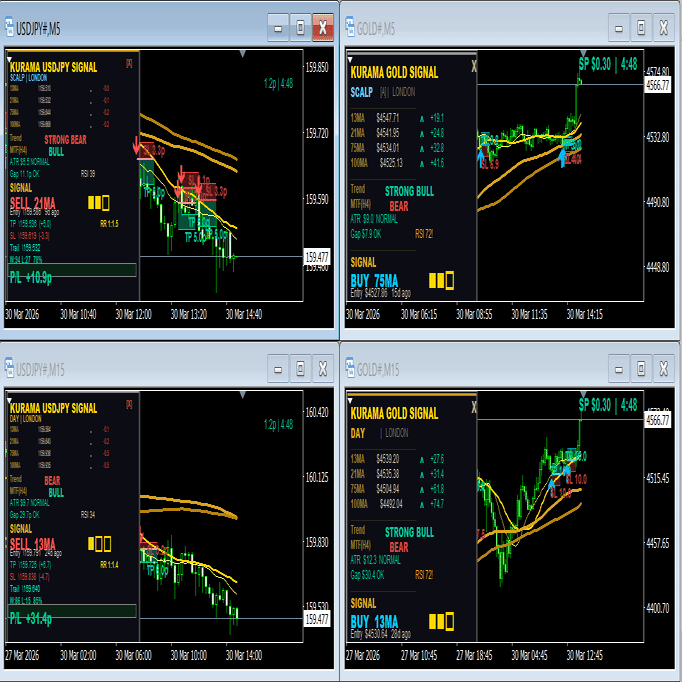Maximize the GOLD#,M5 chart window
The width and height of the screenshot is (682, 682).
tap(641, 28)
